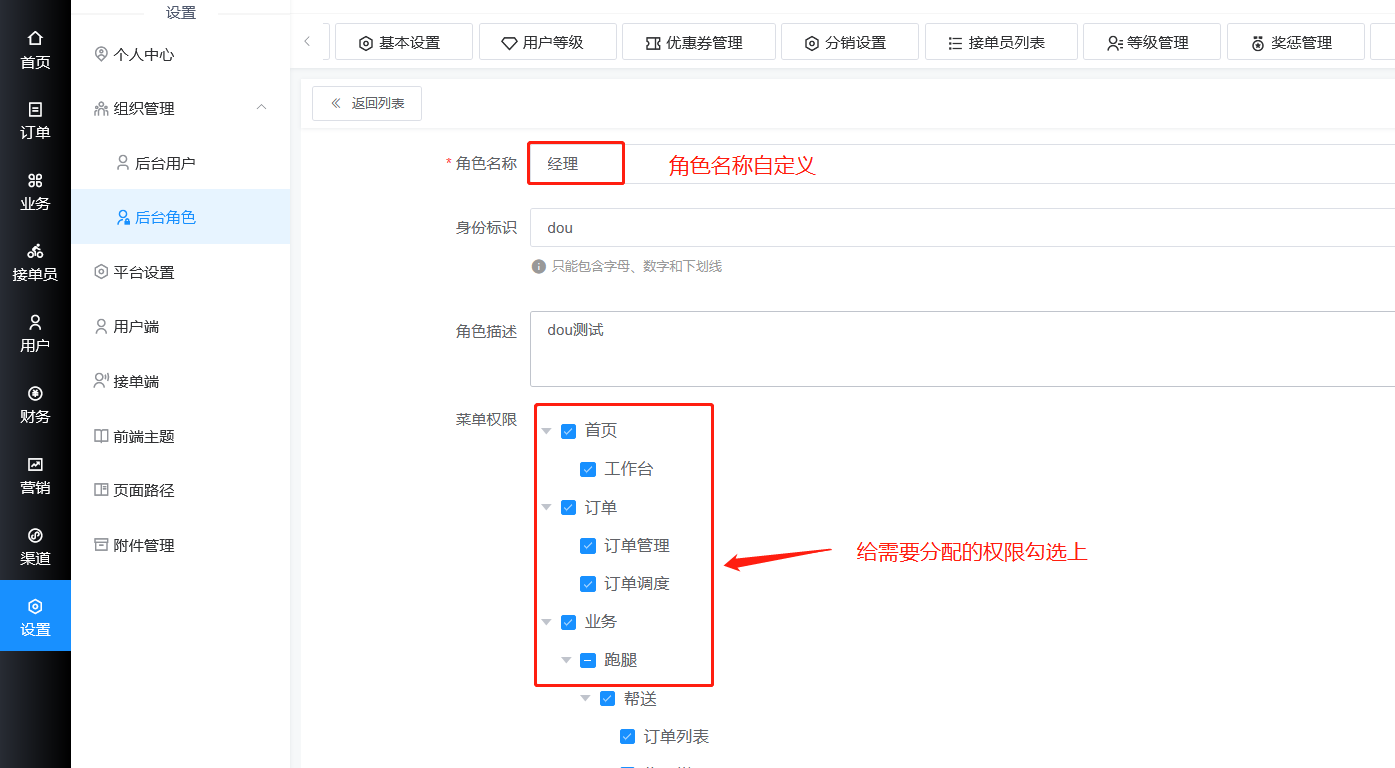Collapse the 跑腿 tree node arrow
The width and height of the screenshot is (1395, 768).
point(566,660)
